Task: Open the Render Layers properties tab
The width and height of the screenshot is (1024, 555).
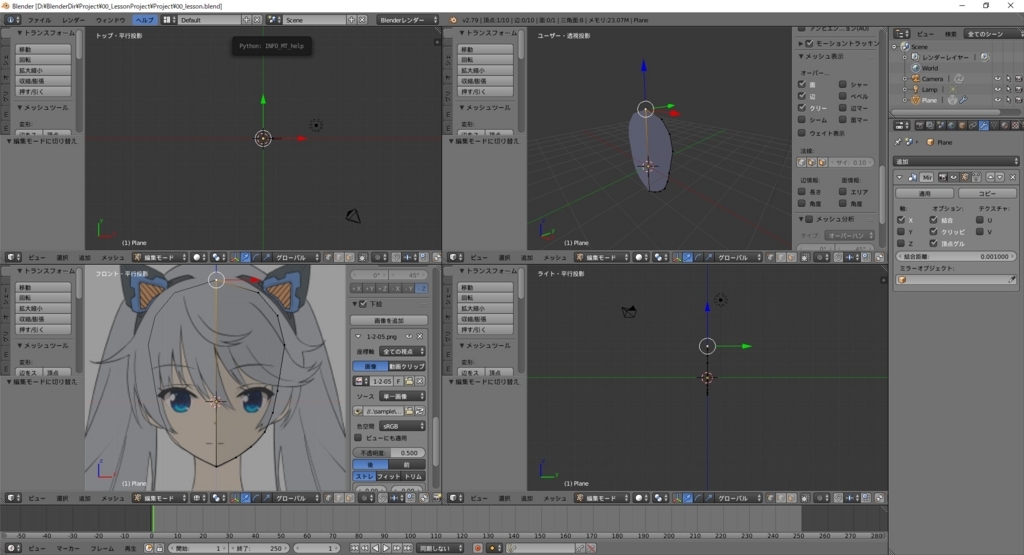Action: click(x=930, y=125)
